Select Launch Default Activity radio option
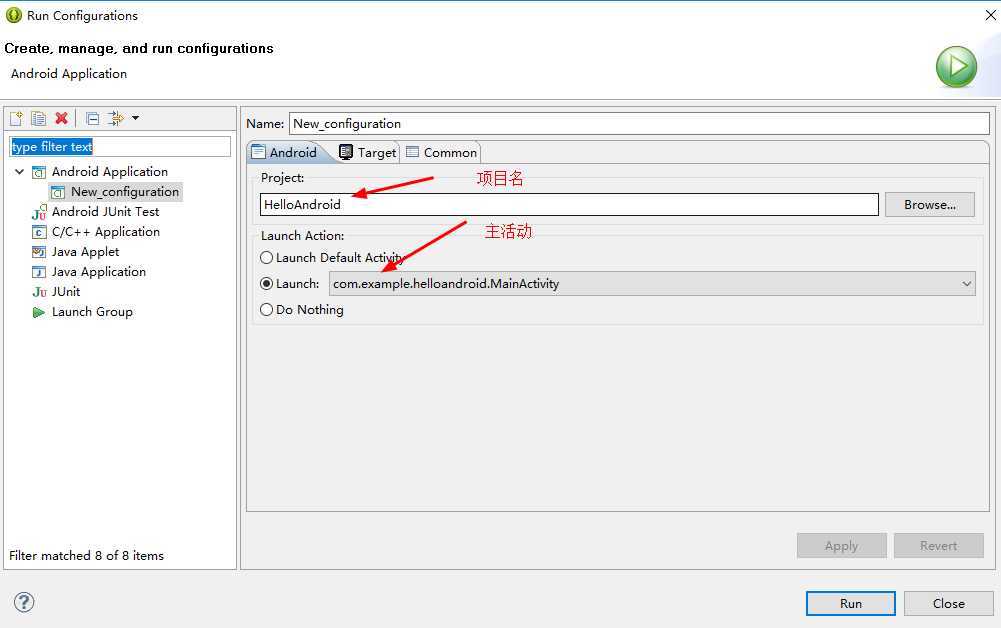The width and height of the screenshot is (1001, 628). (267, 258)
